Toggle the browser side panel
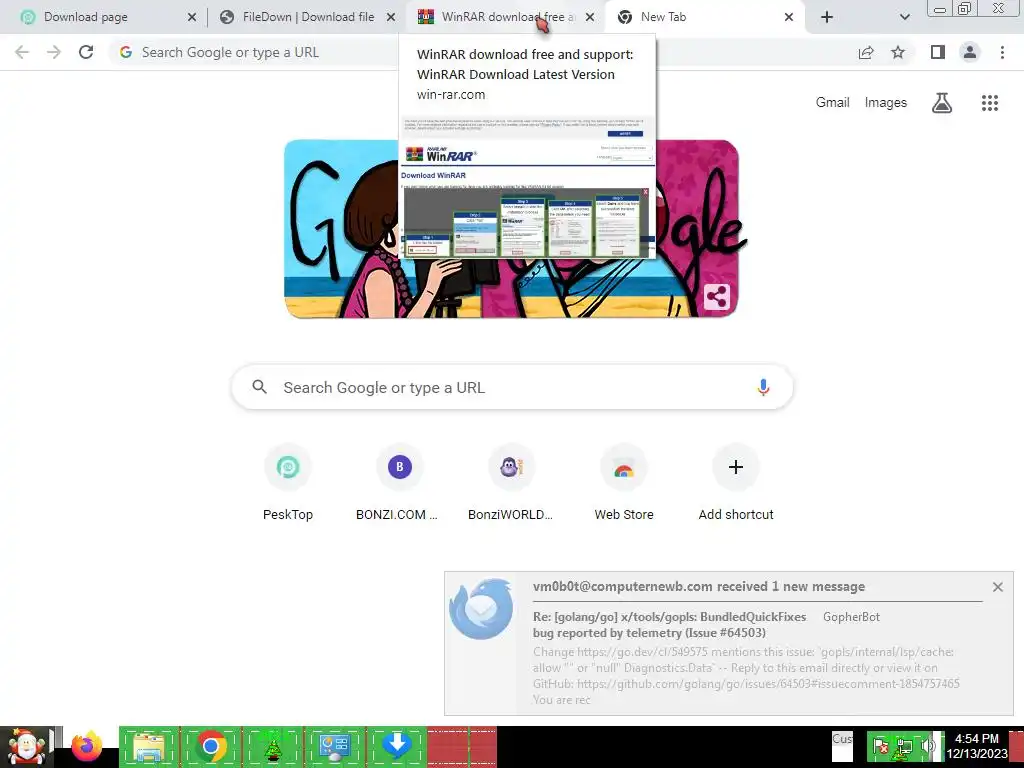The height and width of the screenshot is (768, 1024). point(938,52)
